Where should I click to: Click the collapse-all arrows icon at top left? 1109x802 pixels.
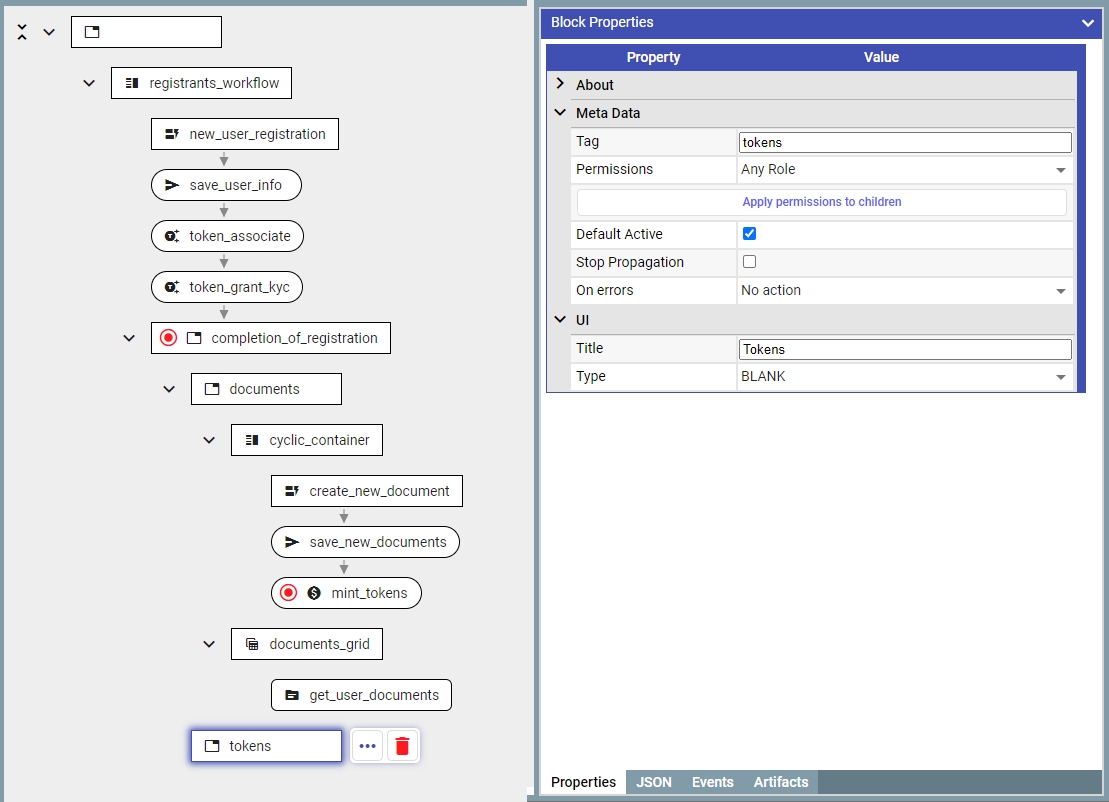click(23, 32)
